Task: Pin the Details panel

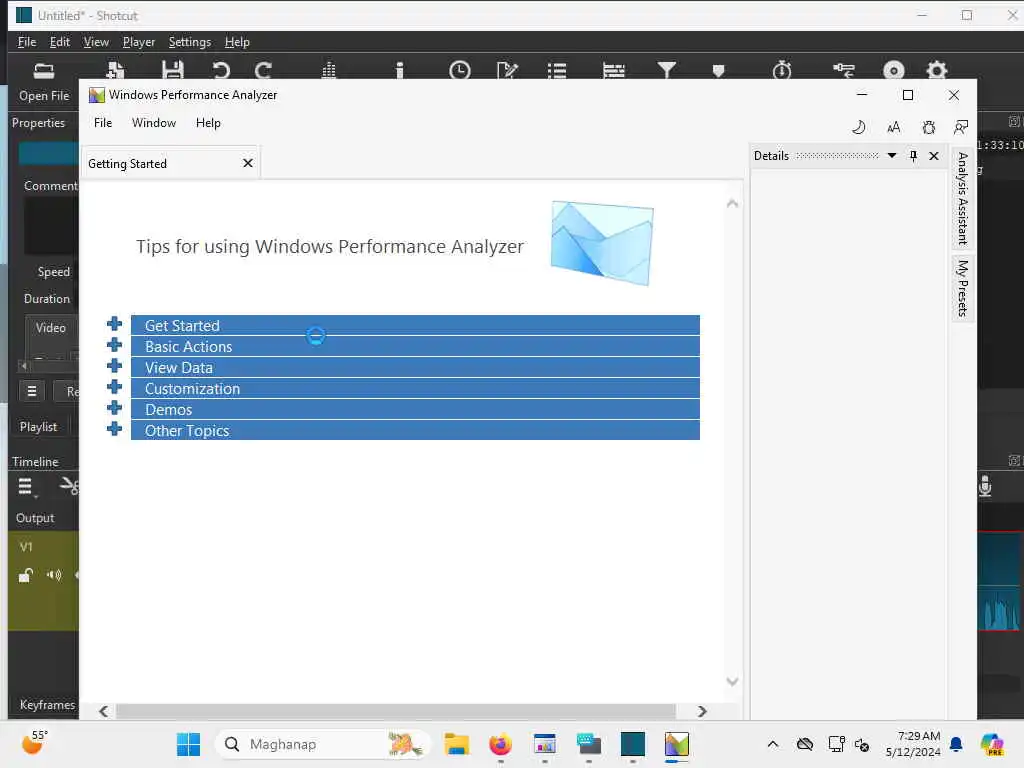Action: click(x=914, y=155)
